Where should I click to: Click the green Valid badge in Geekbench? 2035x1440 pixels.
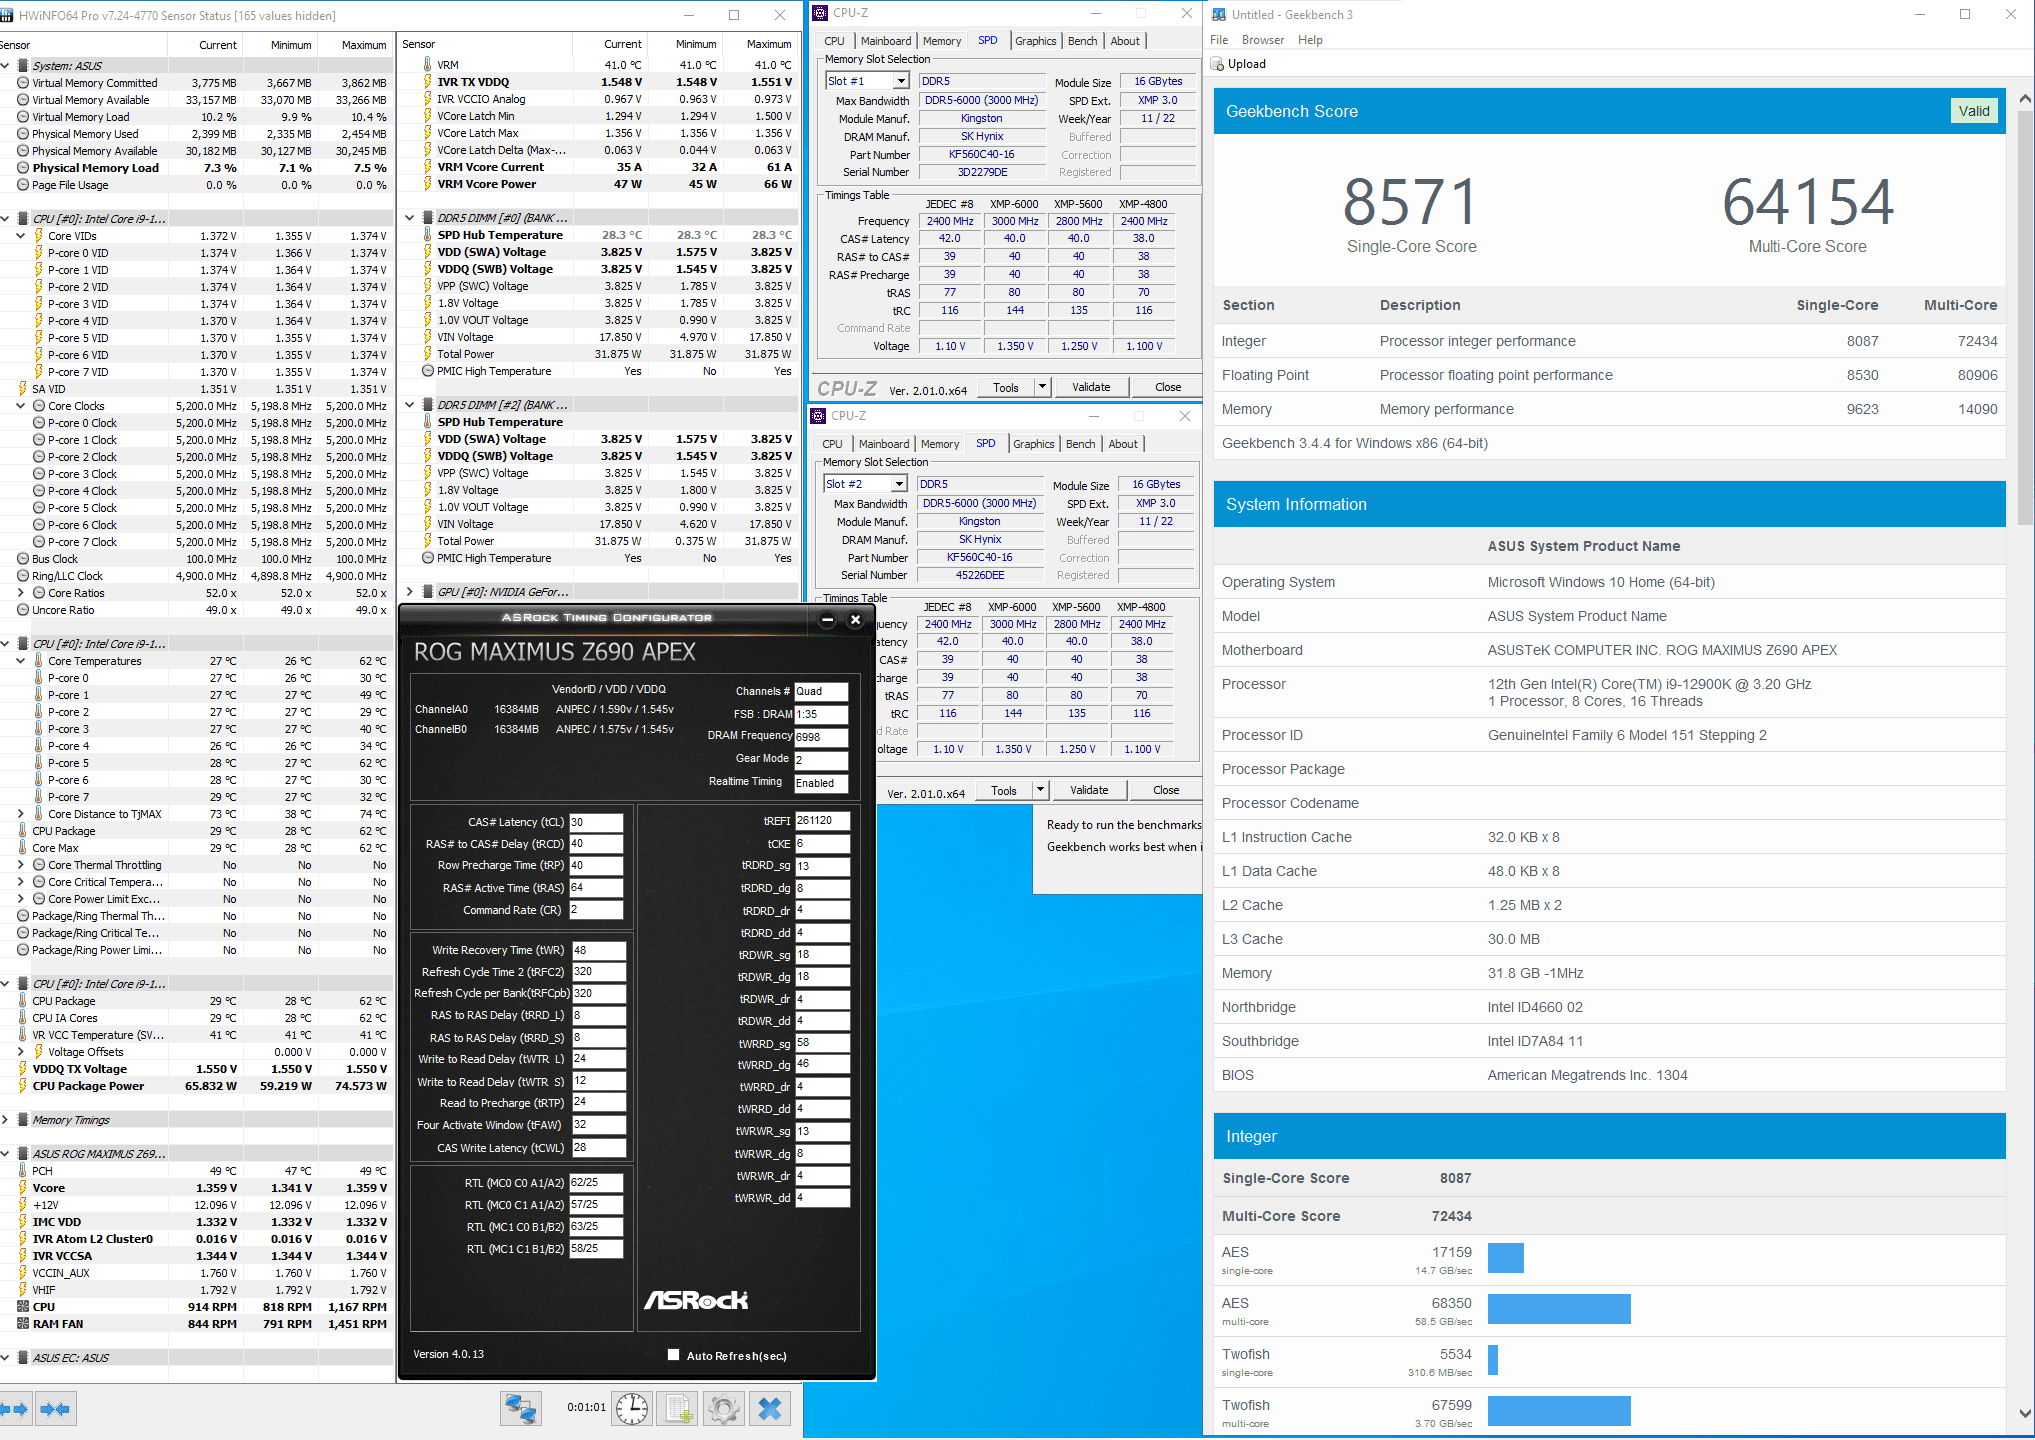point(1974,111)
